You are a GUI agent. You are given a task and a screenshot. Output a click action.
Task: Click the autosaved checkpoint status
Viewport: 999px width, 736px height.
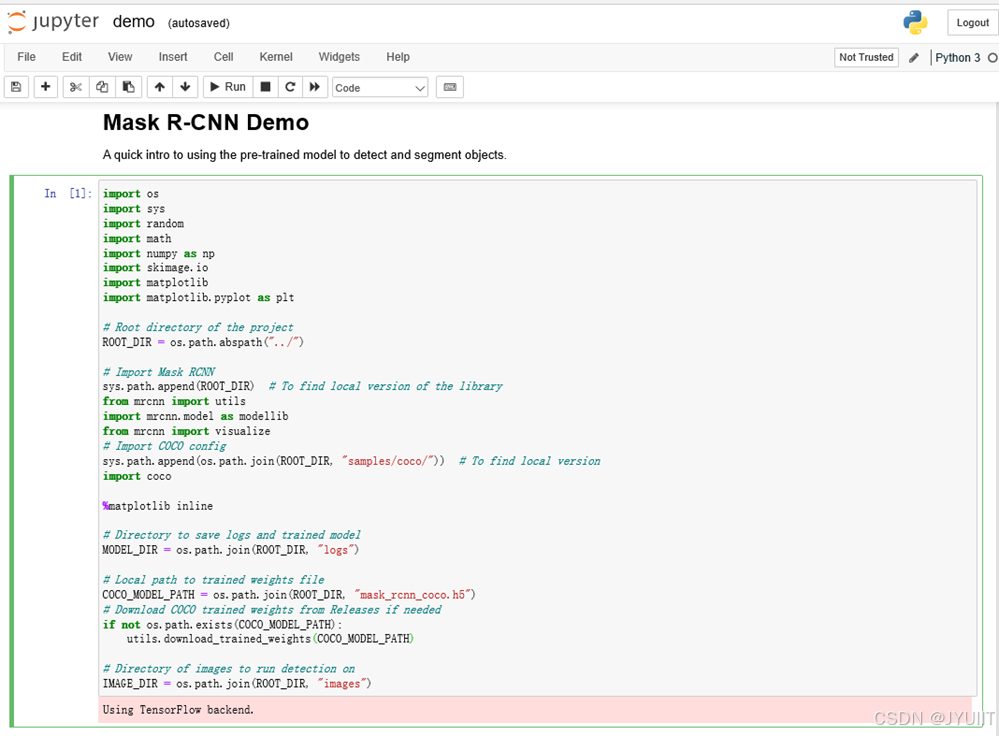[199, 23]
